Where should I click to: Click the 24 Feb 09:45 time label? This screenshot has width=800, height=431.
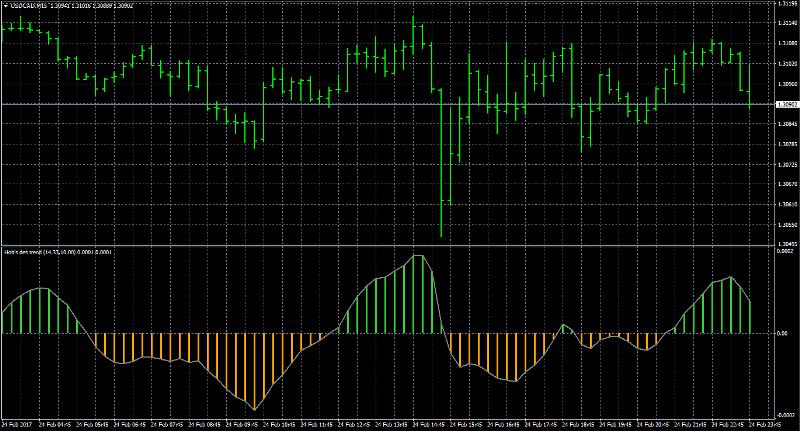click(x=242, y=424)
